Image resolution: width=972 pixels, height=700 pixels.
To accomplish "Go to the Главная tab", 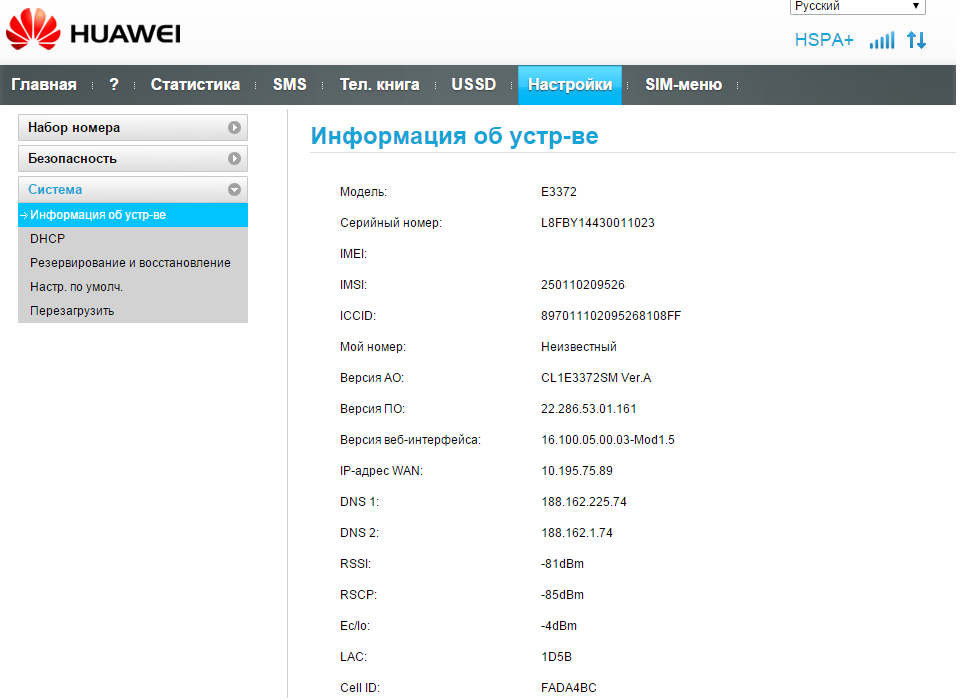I will pos(44,84).
